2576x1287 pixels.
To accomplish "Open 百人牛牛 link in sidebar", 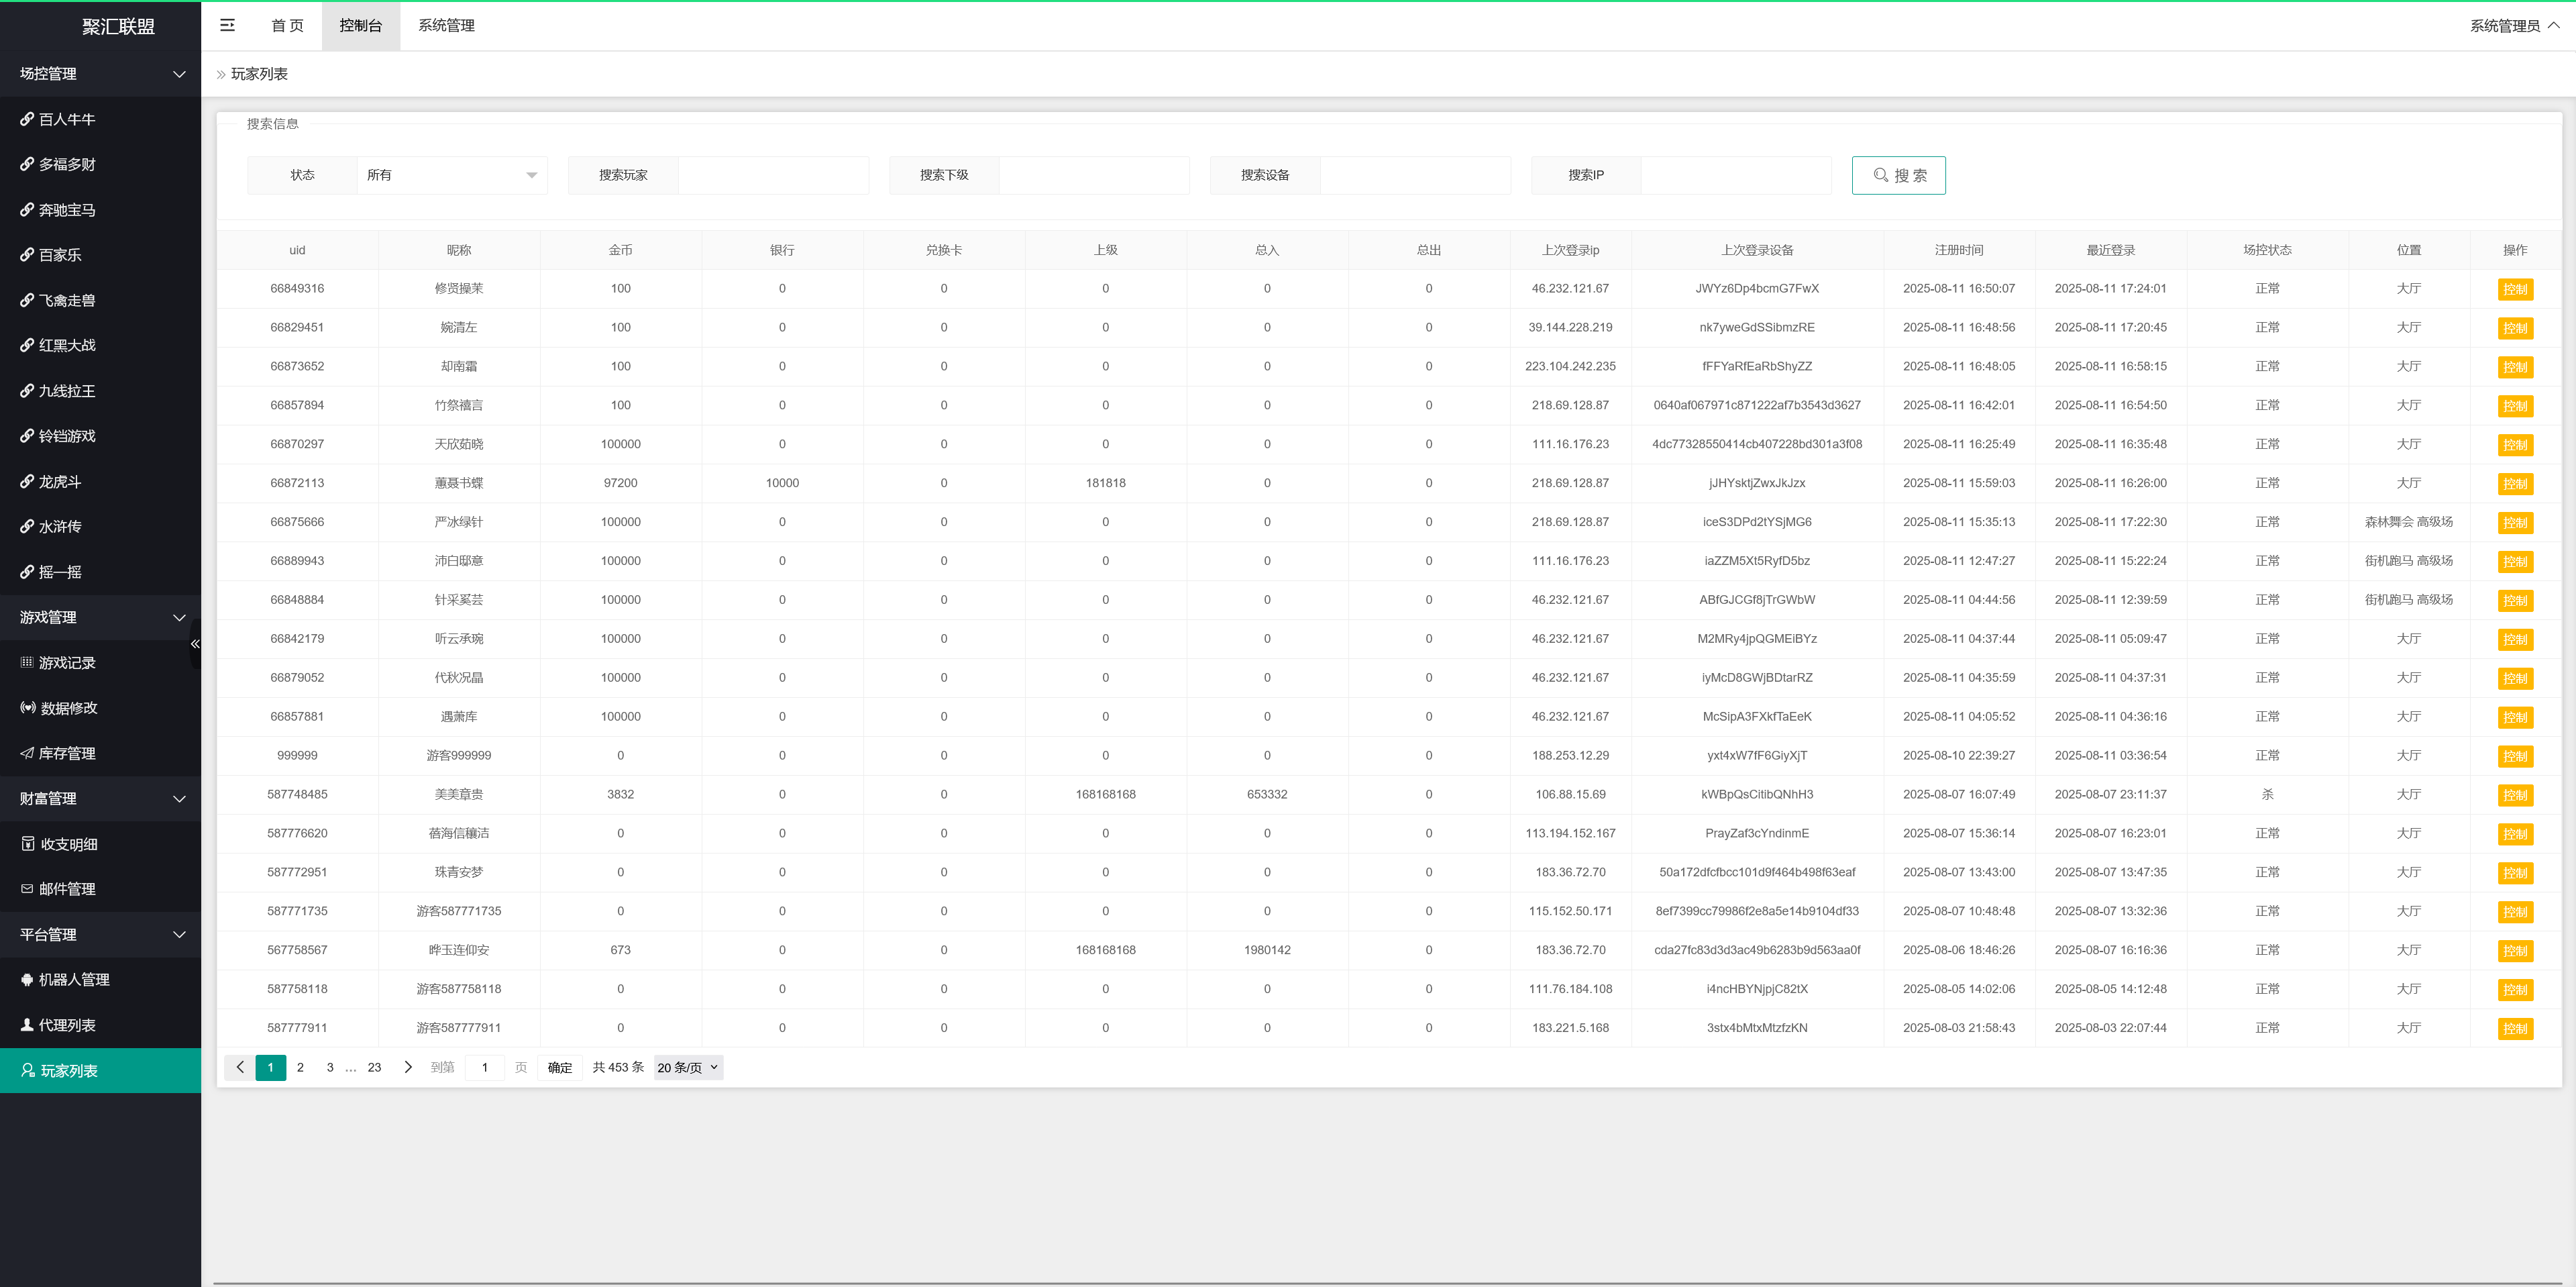I will tap(66, 119).
